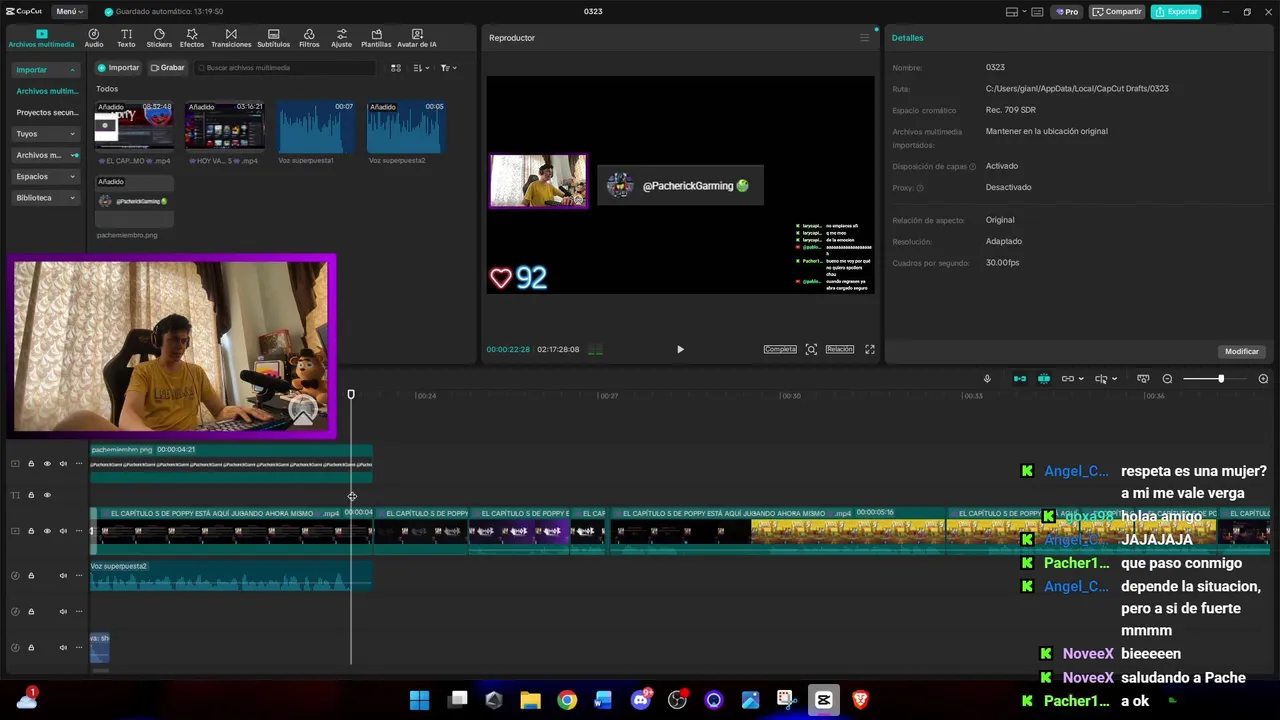The height and width of the screenshot is (720, 1280).
Task: Toggle main track magnet snapping
Action: [1020, 379]
